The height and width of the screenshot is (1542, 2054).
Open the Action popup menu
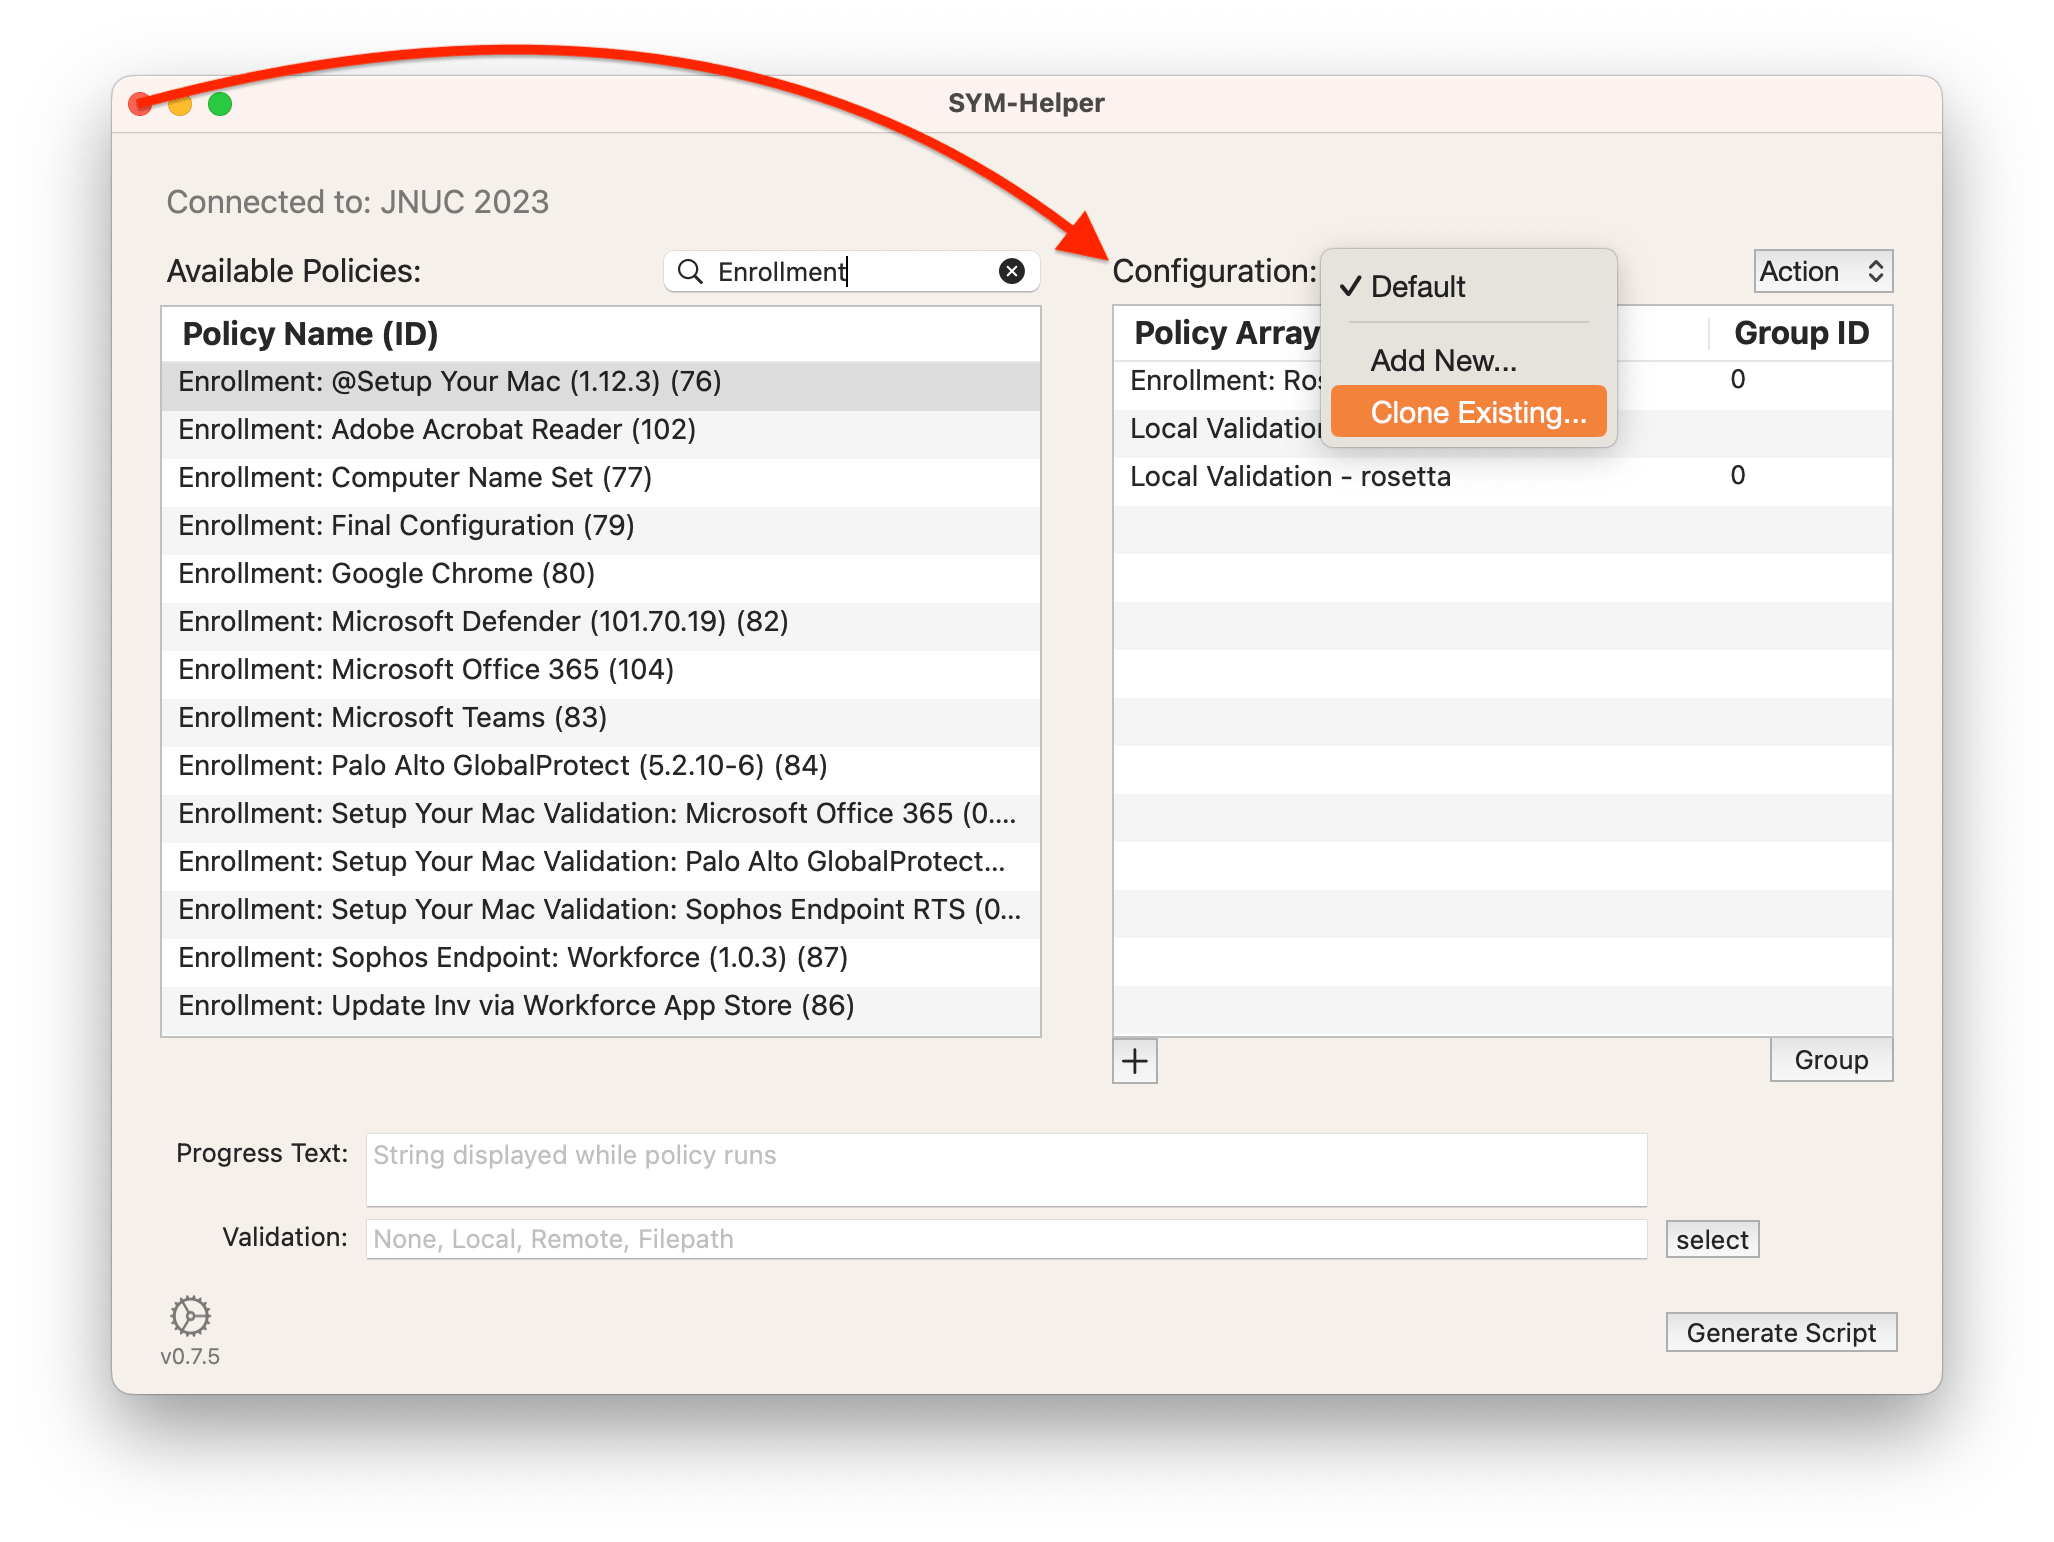1822,271
